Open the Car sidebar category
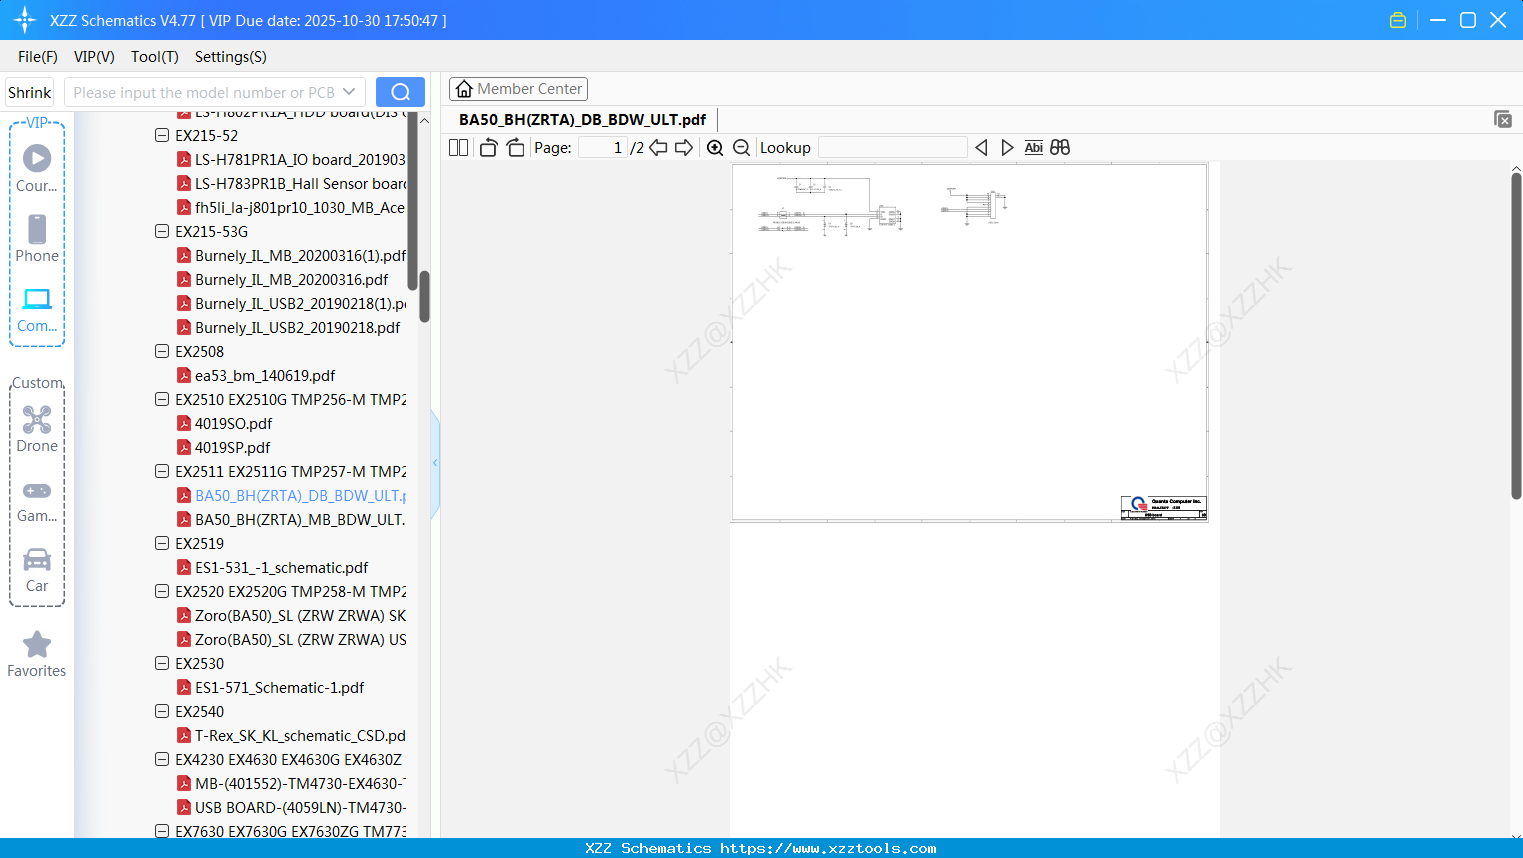 pyautogui.click(x=37, y=570)
